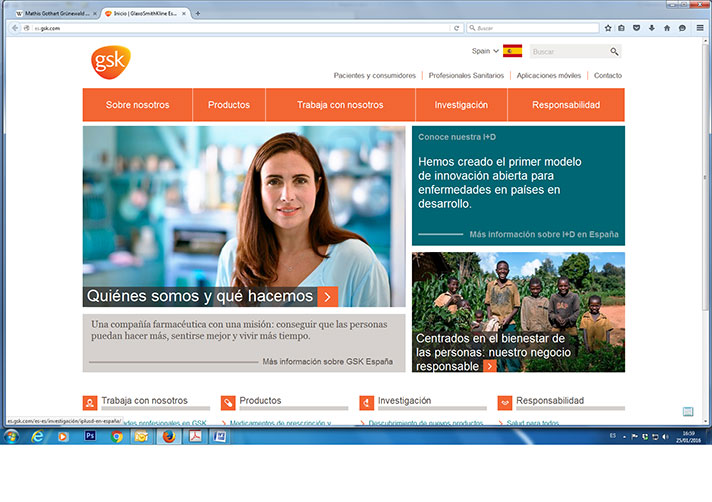712x502 pixels.
Task: Click the GSK logo
Action: point(111,62)
